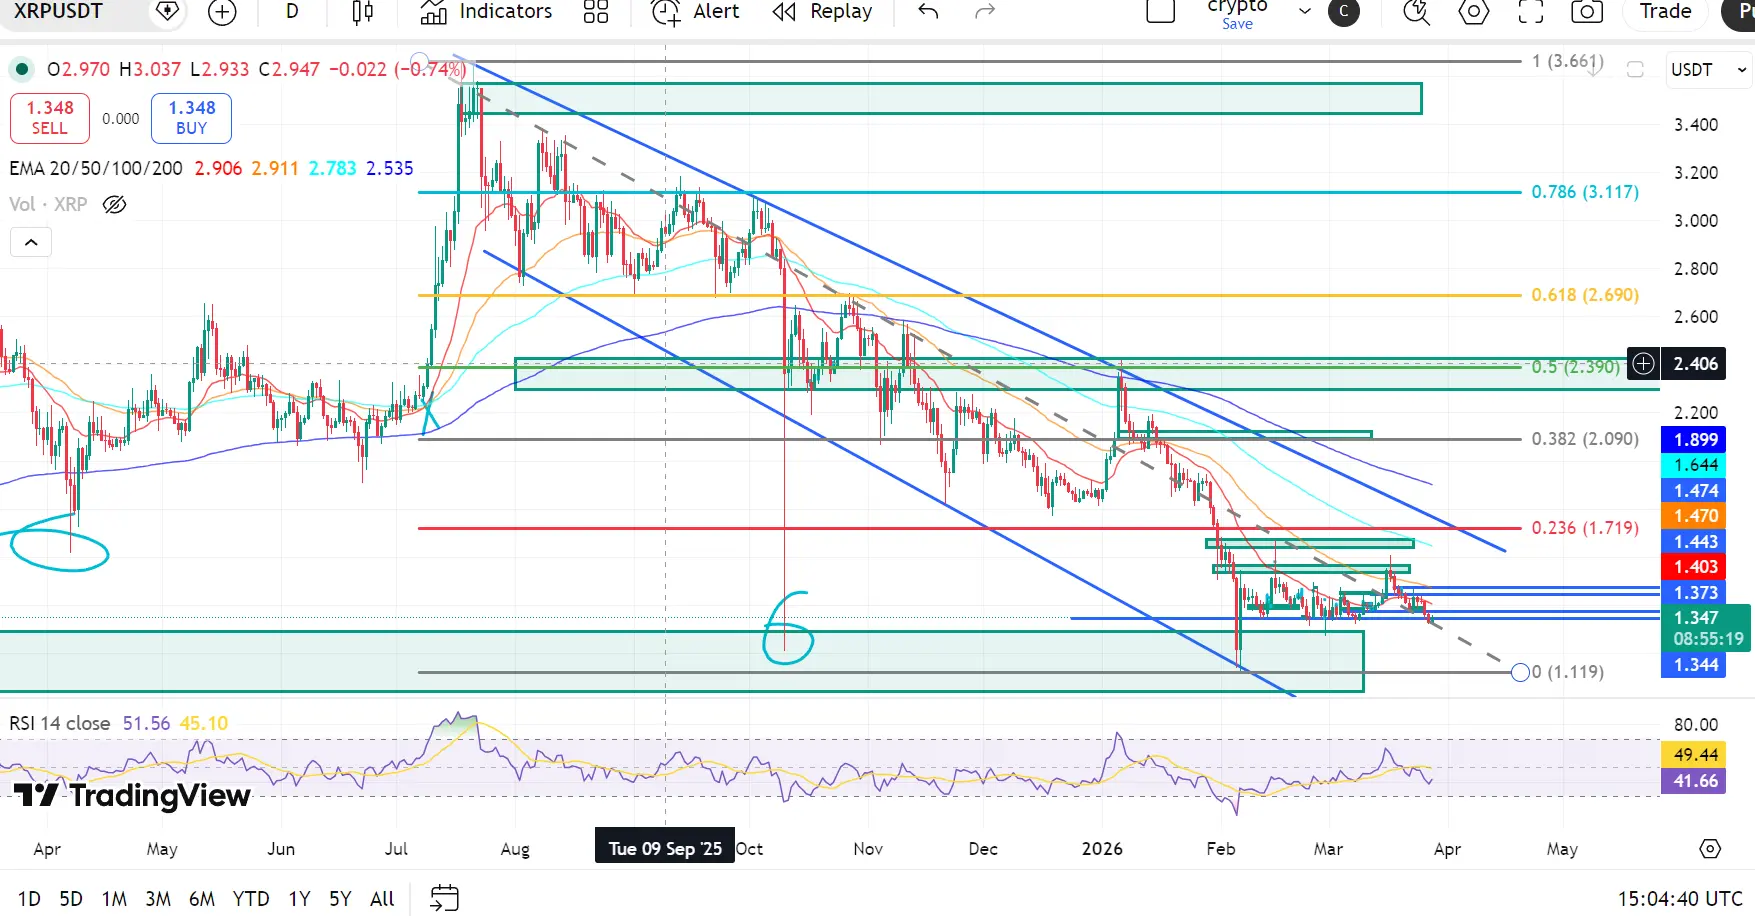
Task: Click the RSI value tag 49.44
Action: click(x=1693, y=755)
